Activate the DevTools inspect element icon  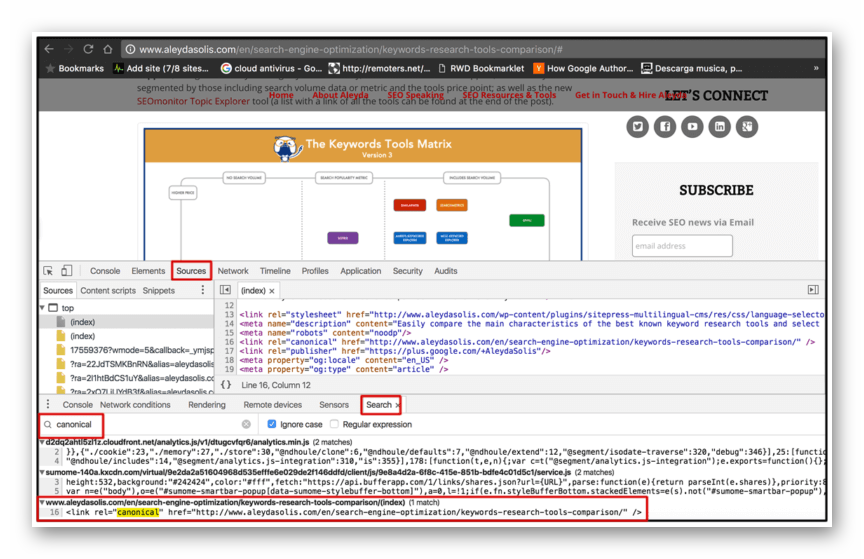point(48,271)
